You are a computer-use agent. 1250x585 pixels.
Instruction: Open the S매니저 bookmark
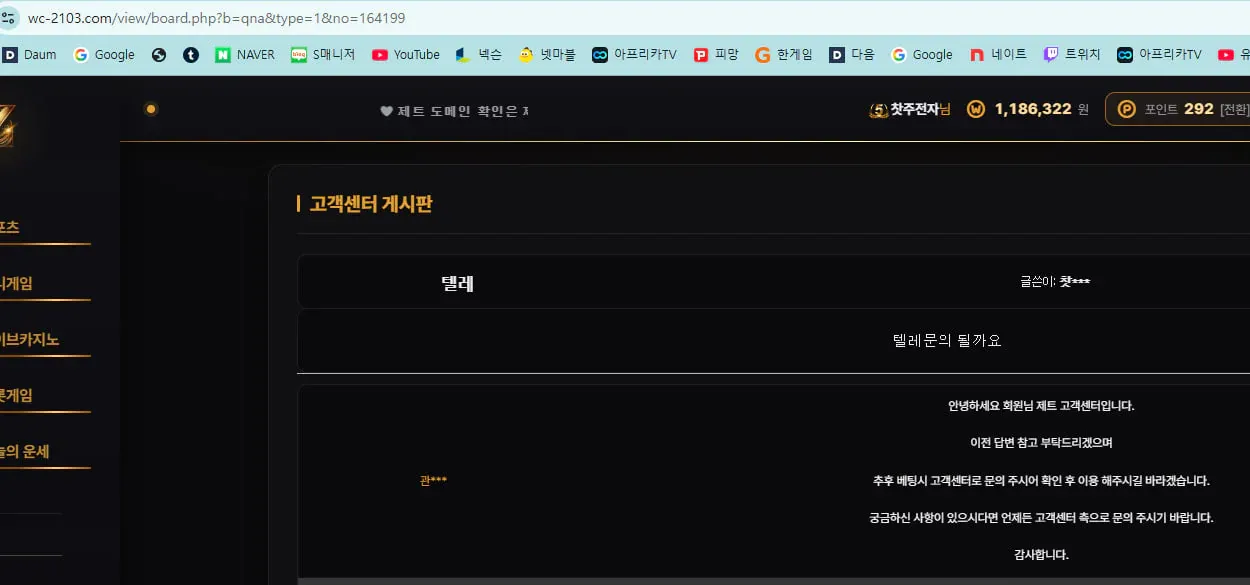(x=323, y=55)
